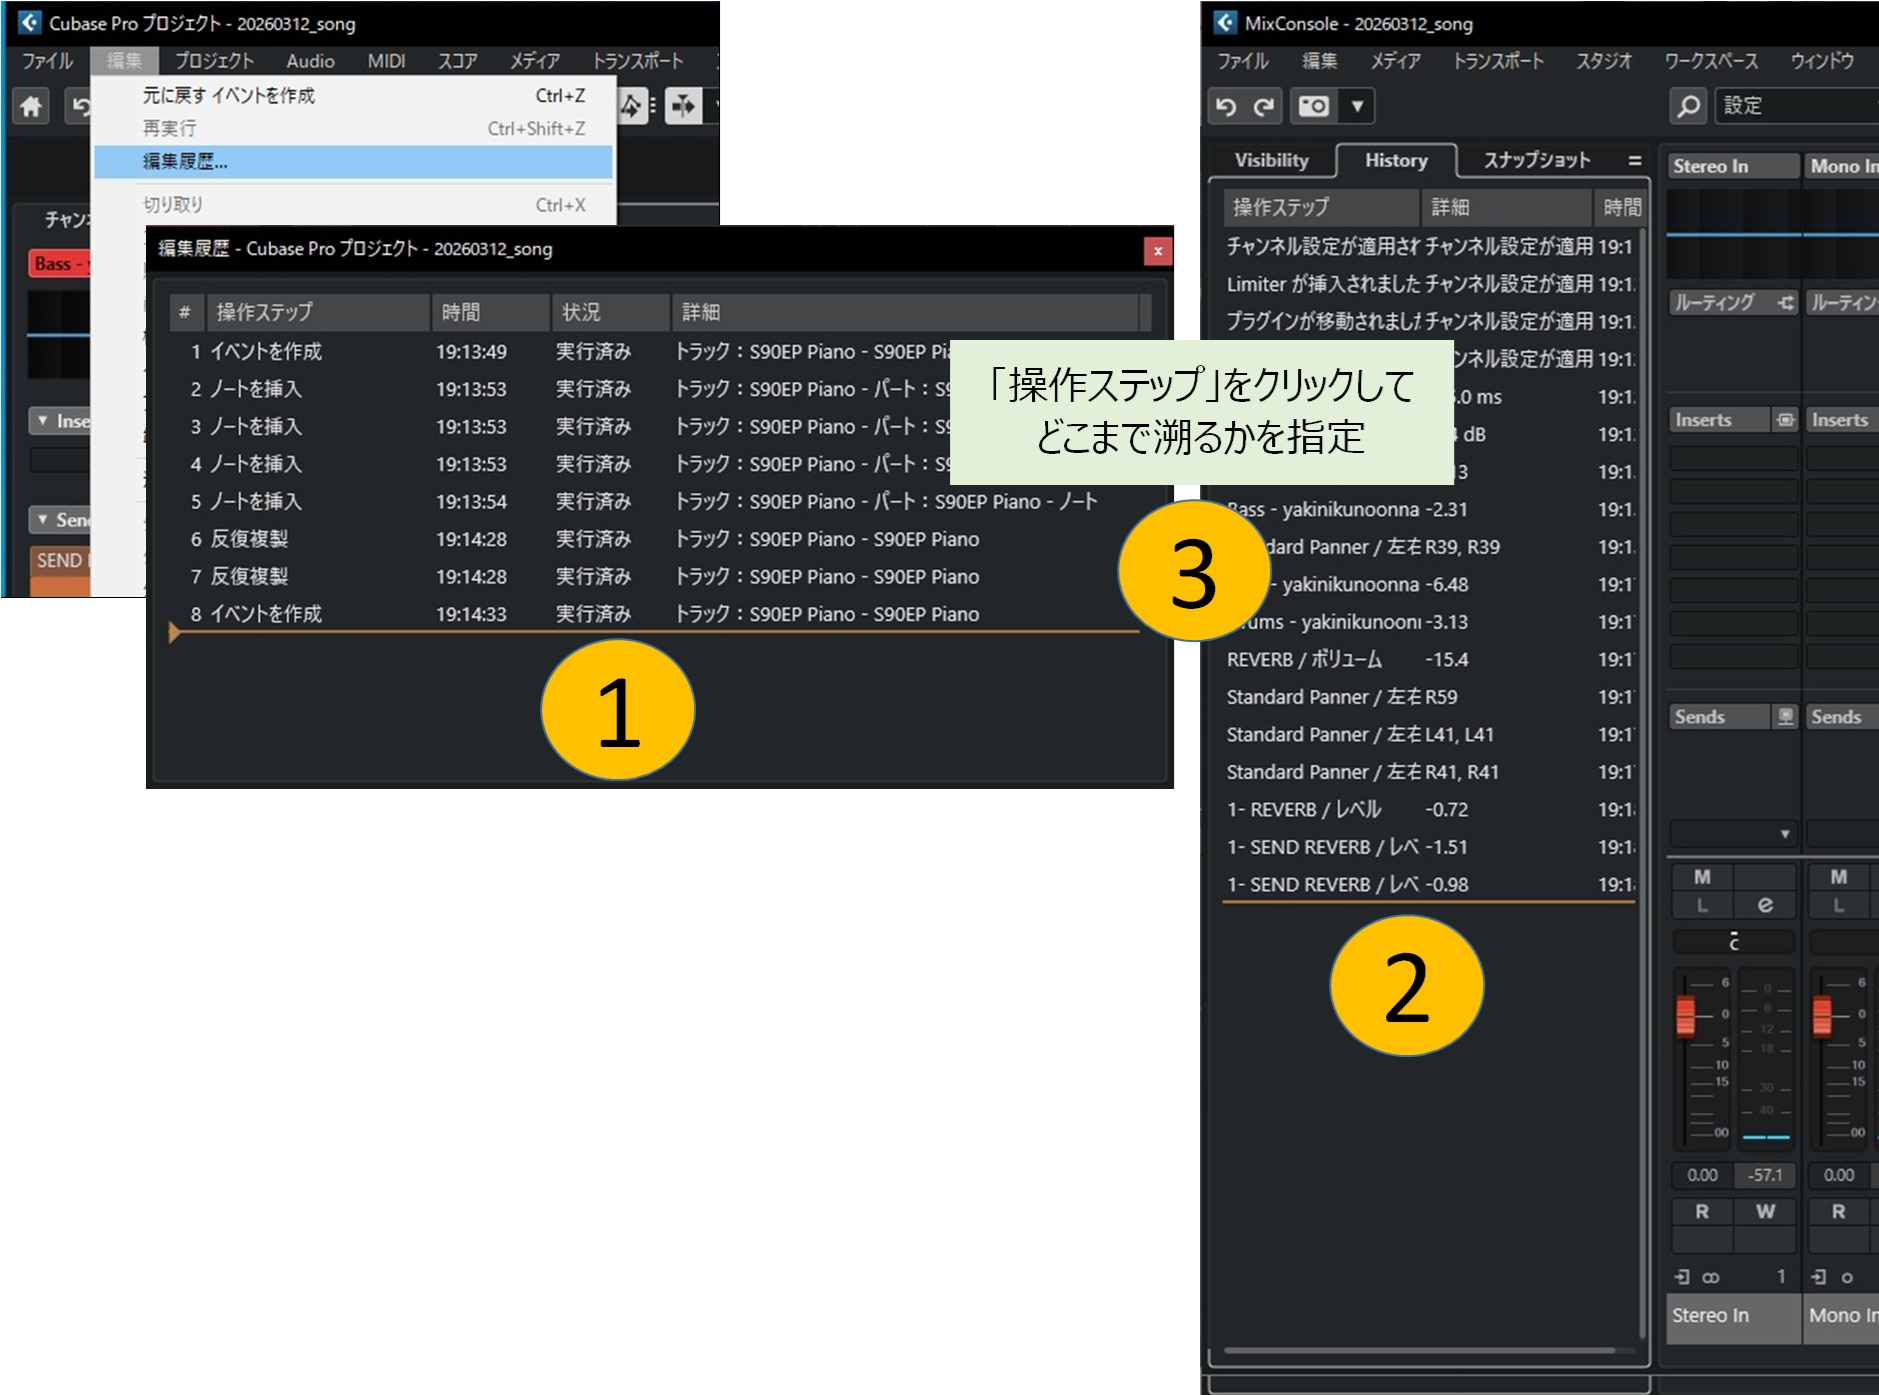Click the undo arrow in MixConsole toolbar
Image resolution: width=1879 pixels, height=1395 pixels.
[1227, 106]
